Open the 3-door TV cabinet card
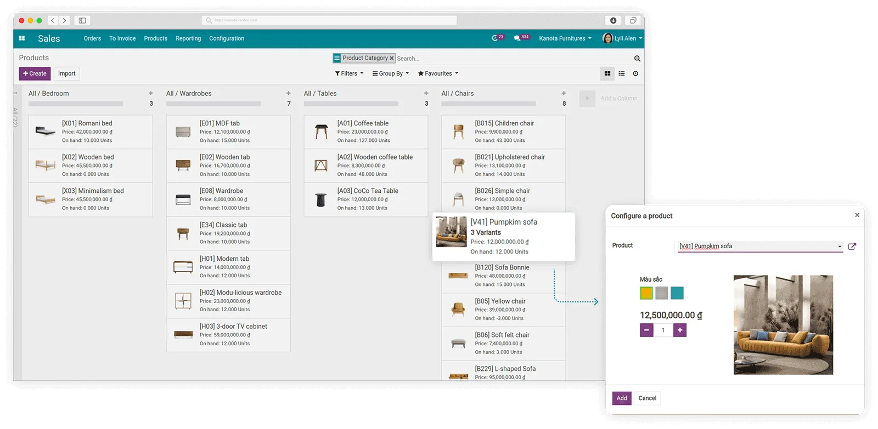 click(x=228, y=335)
